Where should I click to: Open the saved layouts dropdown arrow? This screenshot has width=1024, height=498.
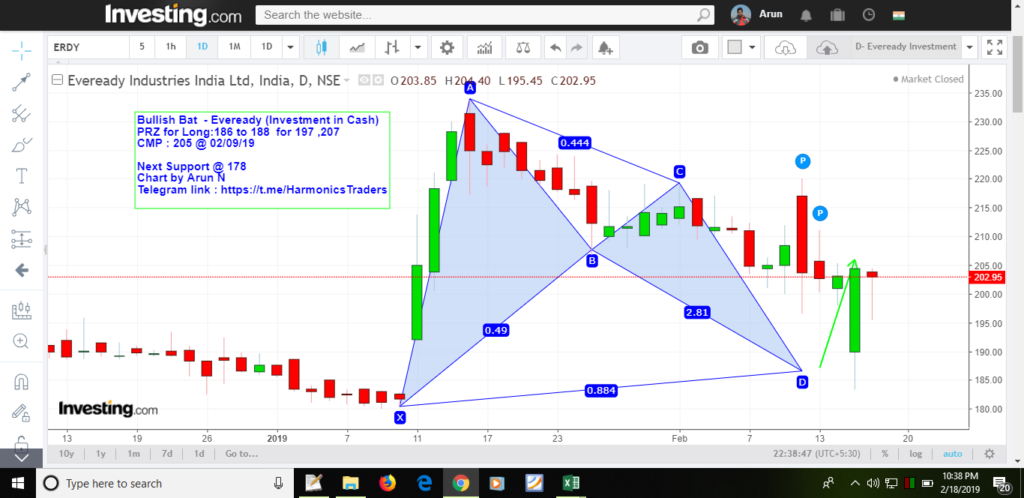click(x=969, y=47)
